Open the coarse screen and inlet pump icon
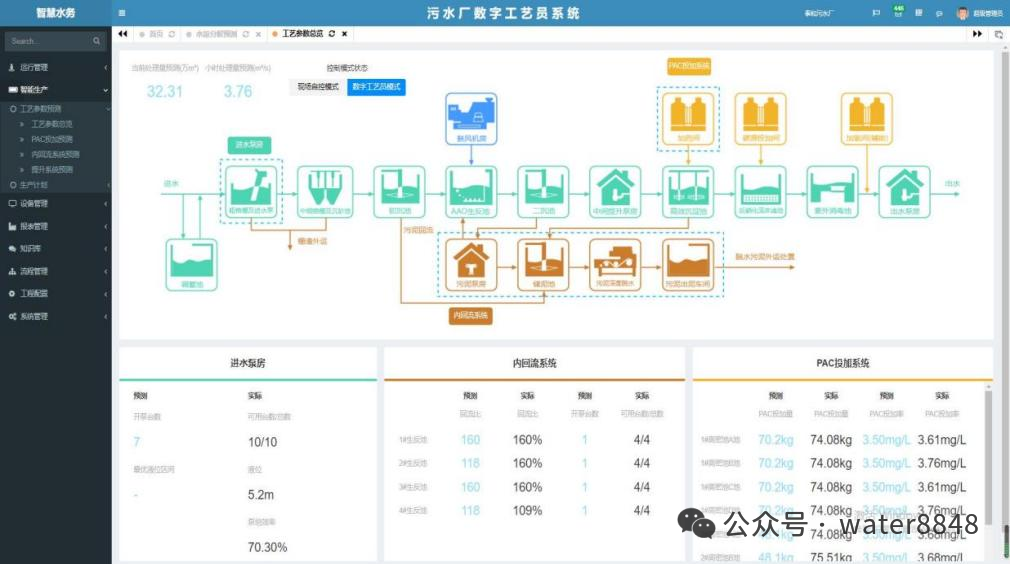The height and width of the screenshot is (564, 1010). (252, 191)
